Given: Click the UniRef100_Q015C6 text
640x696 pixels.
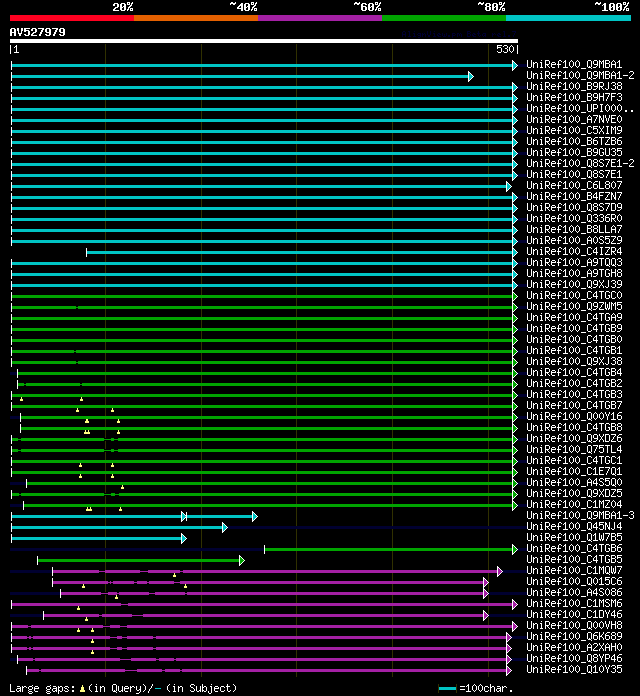Looking at the screenshot, I should pos(574,581).
